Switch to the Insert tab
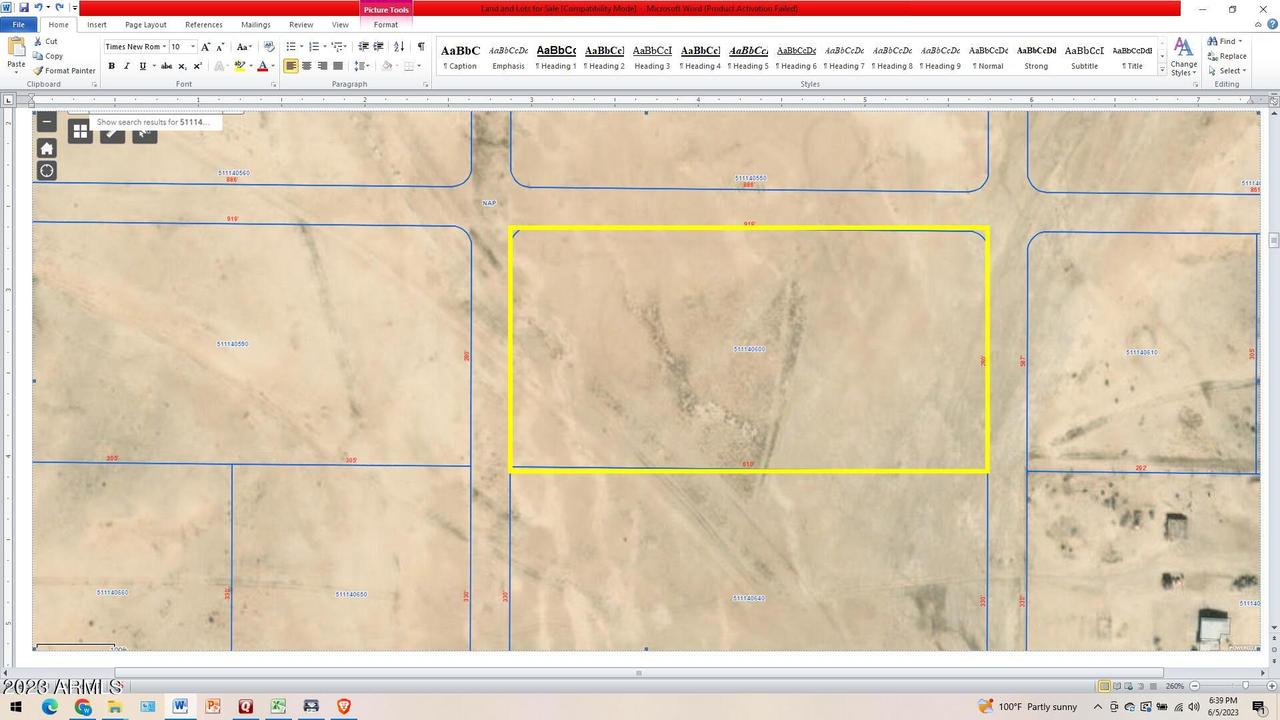Viewport: 1280px width, 720px height. [97, 25]
